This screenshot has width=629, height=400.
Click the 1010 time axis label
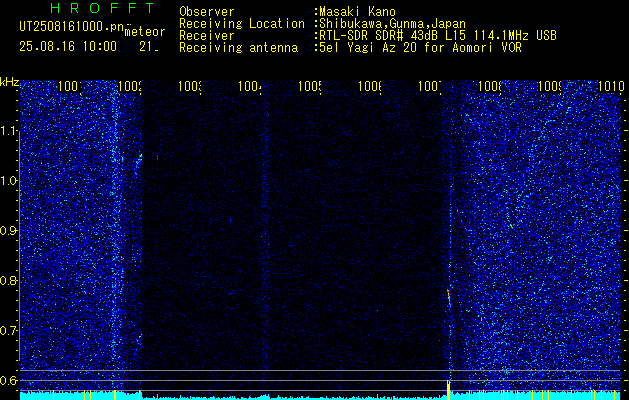tap(610, 86)
